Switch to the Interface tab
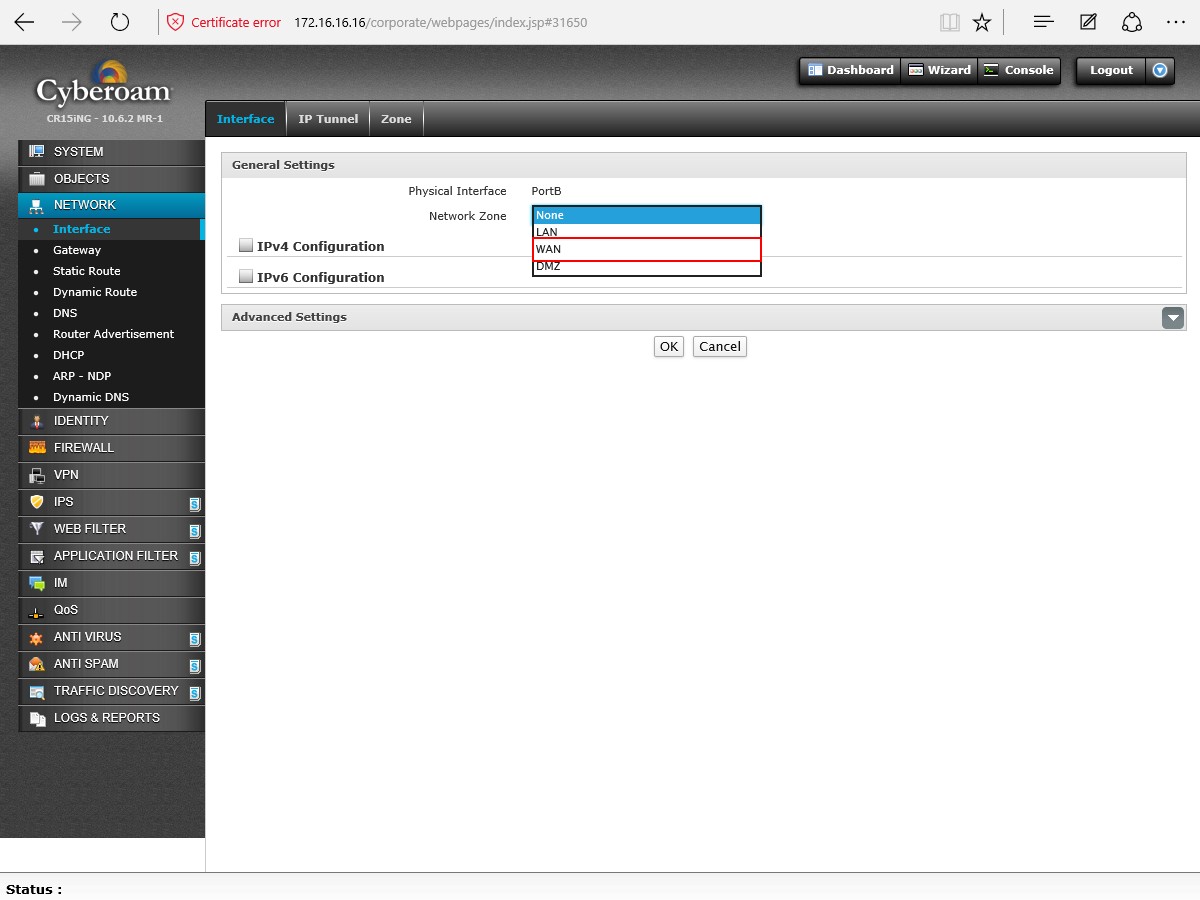This screenshot has height=900, width=1200. coord(245,119)
